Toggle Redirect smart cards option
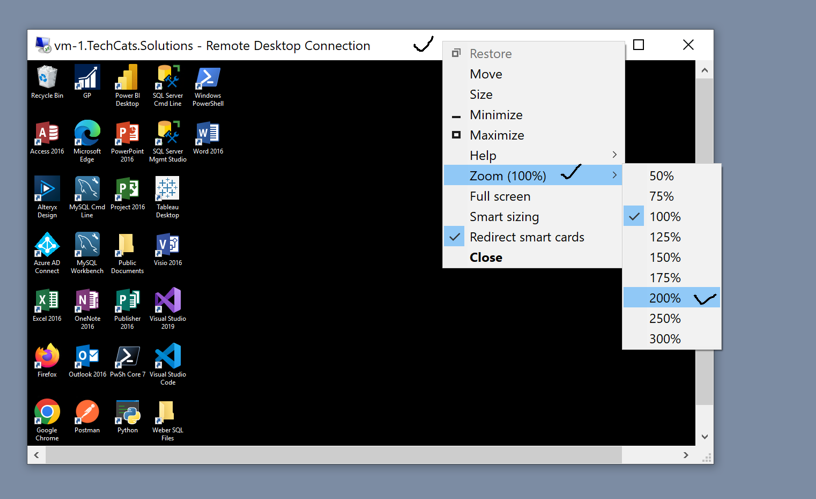 (532, 237)
